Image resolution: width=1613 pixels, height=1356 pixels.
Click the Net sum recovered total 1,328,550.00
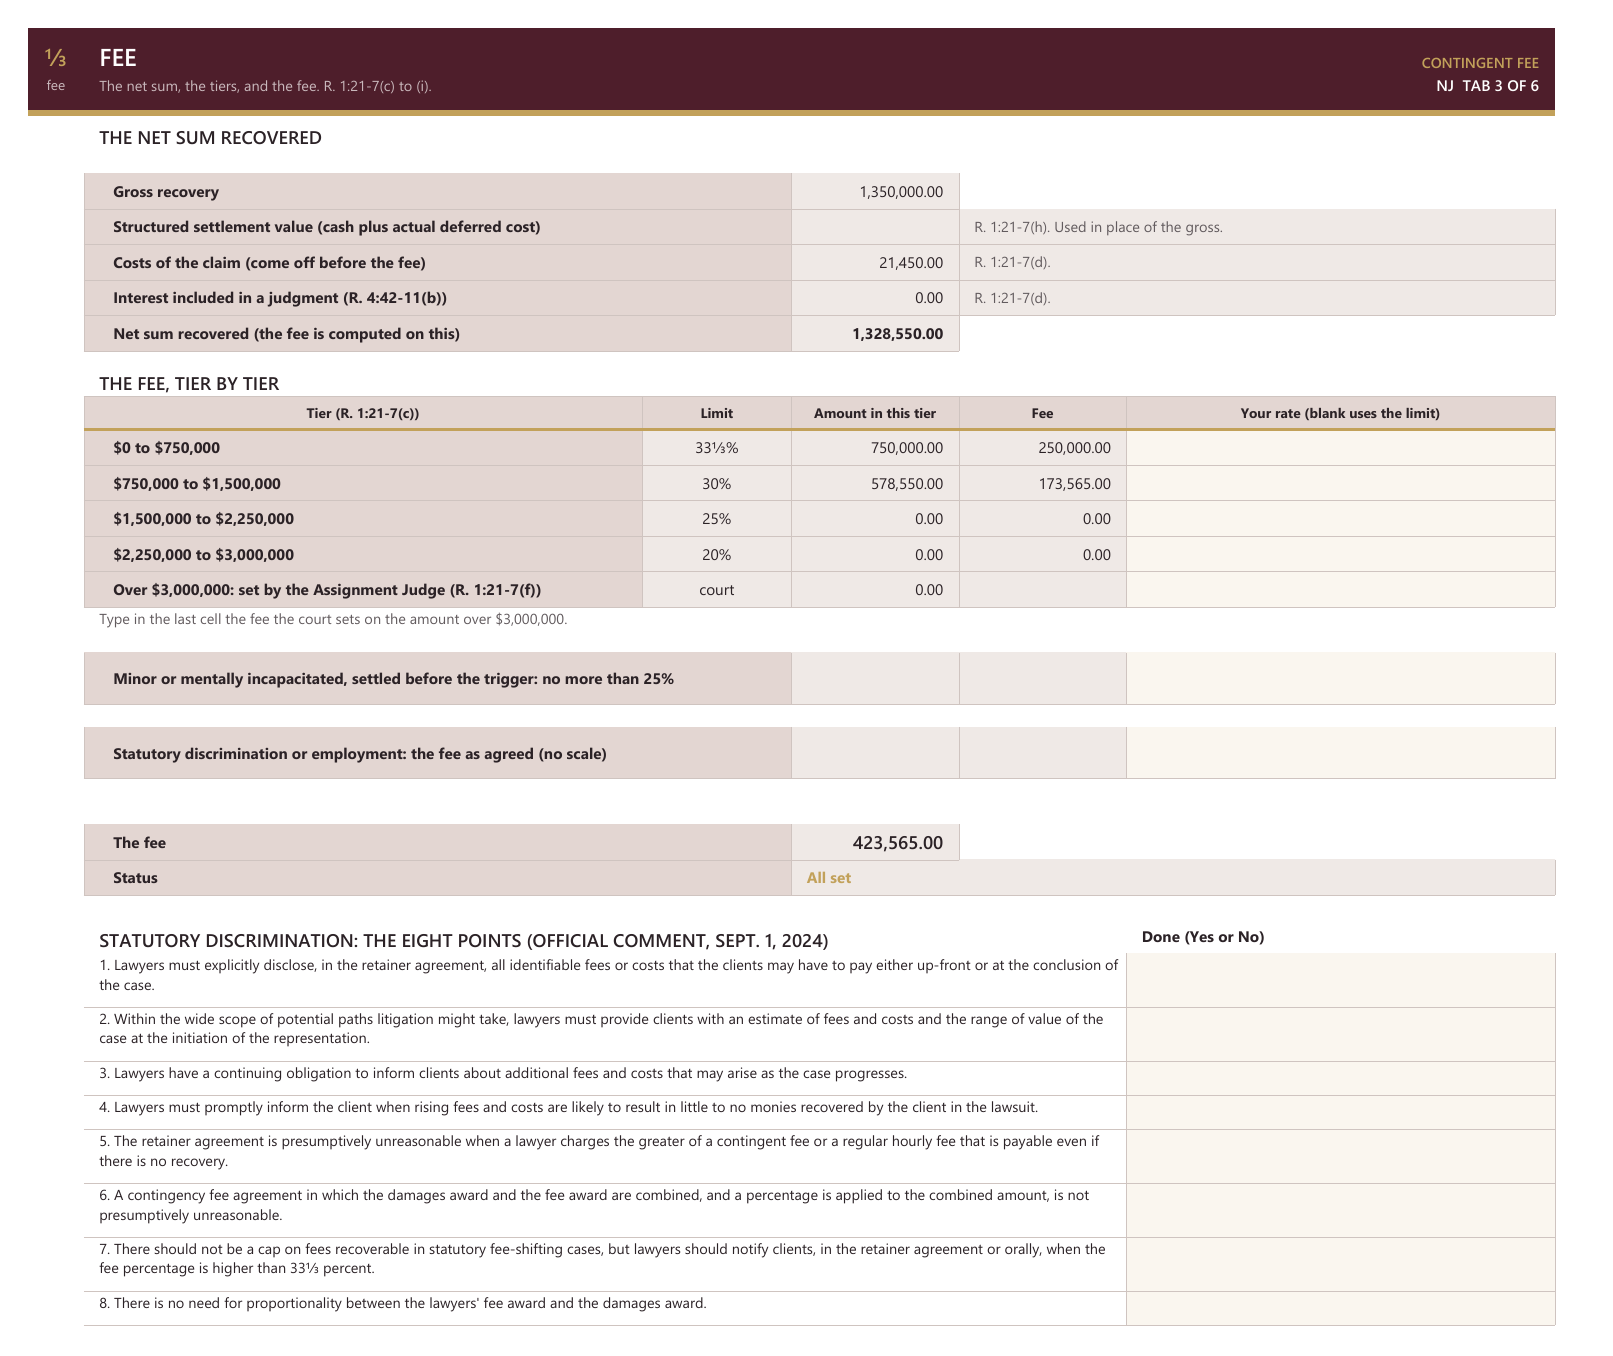[x=875, y=334]
